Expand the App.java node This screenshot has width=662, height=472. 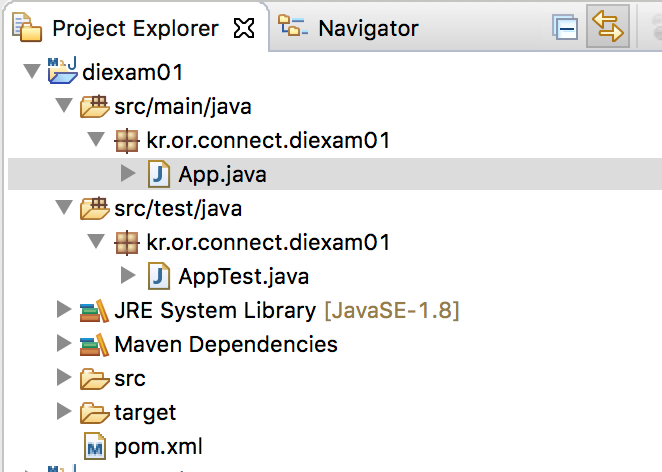click(128, 173)
